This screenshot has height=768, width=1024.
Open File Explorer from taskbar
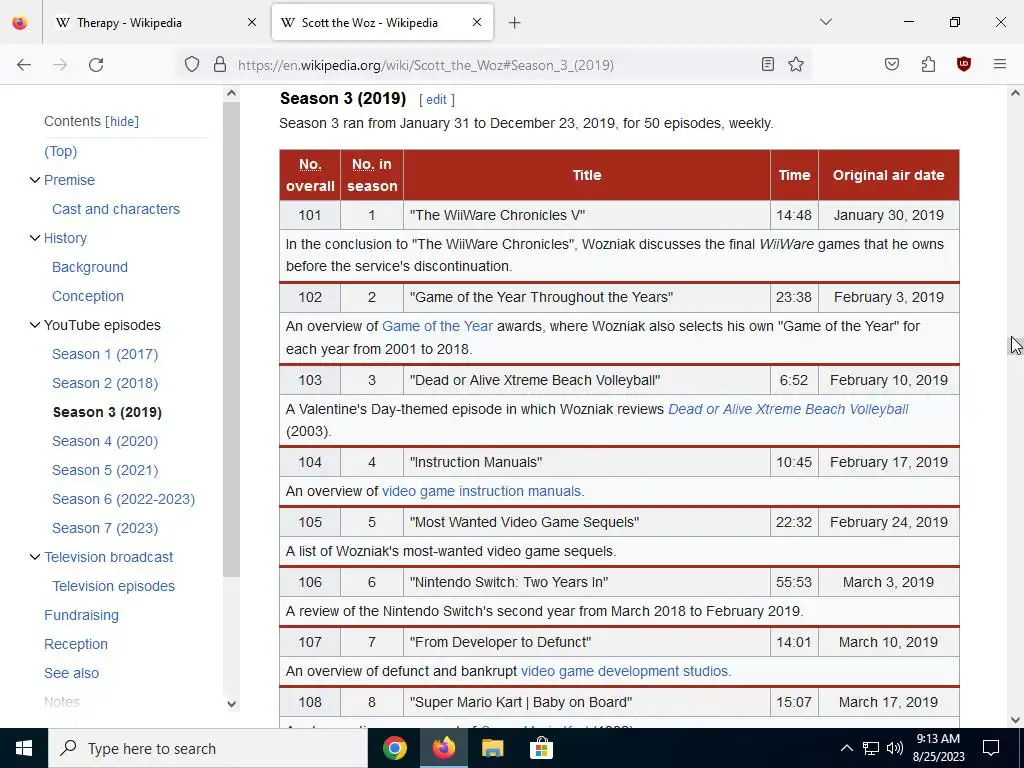tap(492, 748)
